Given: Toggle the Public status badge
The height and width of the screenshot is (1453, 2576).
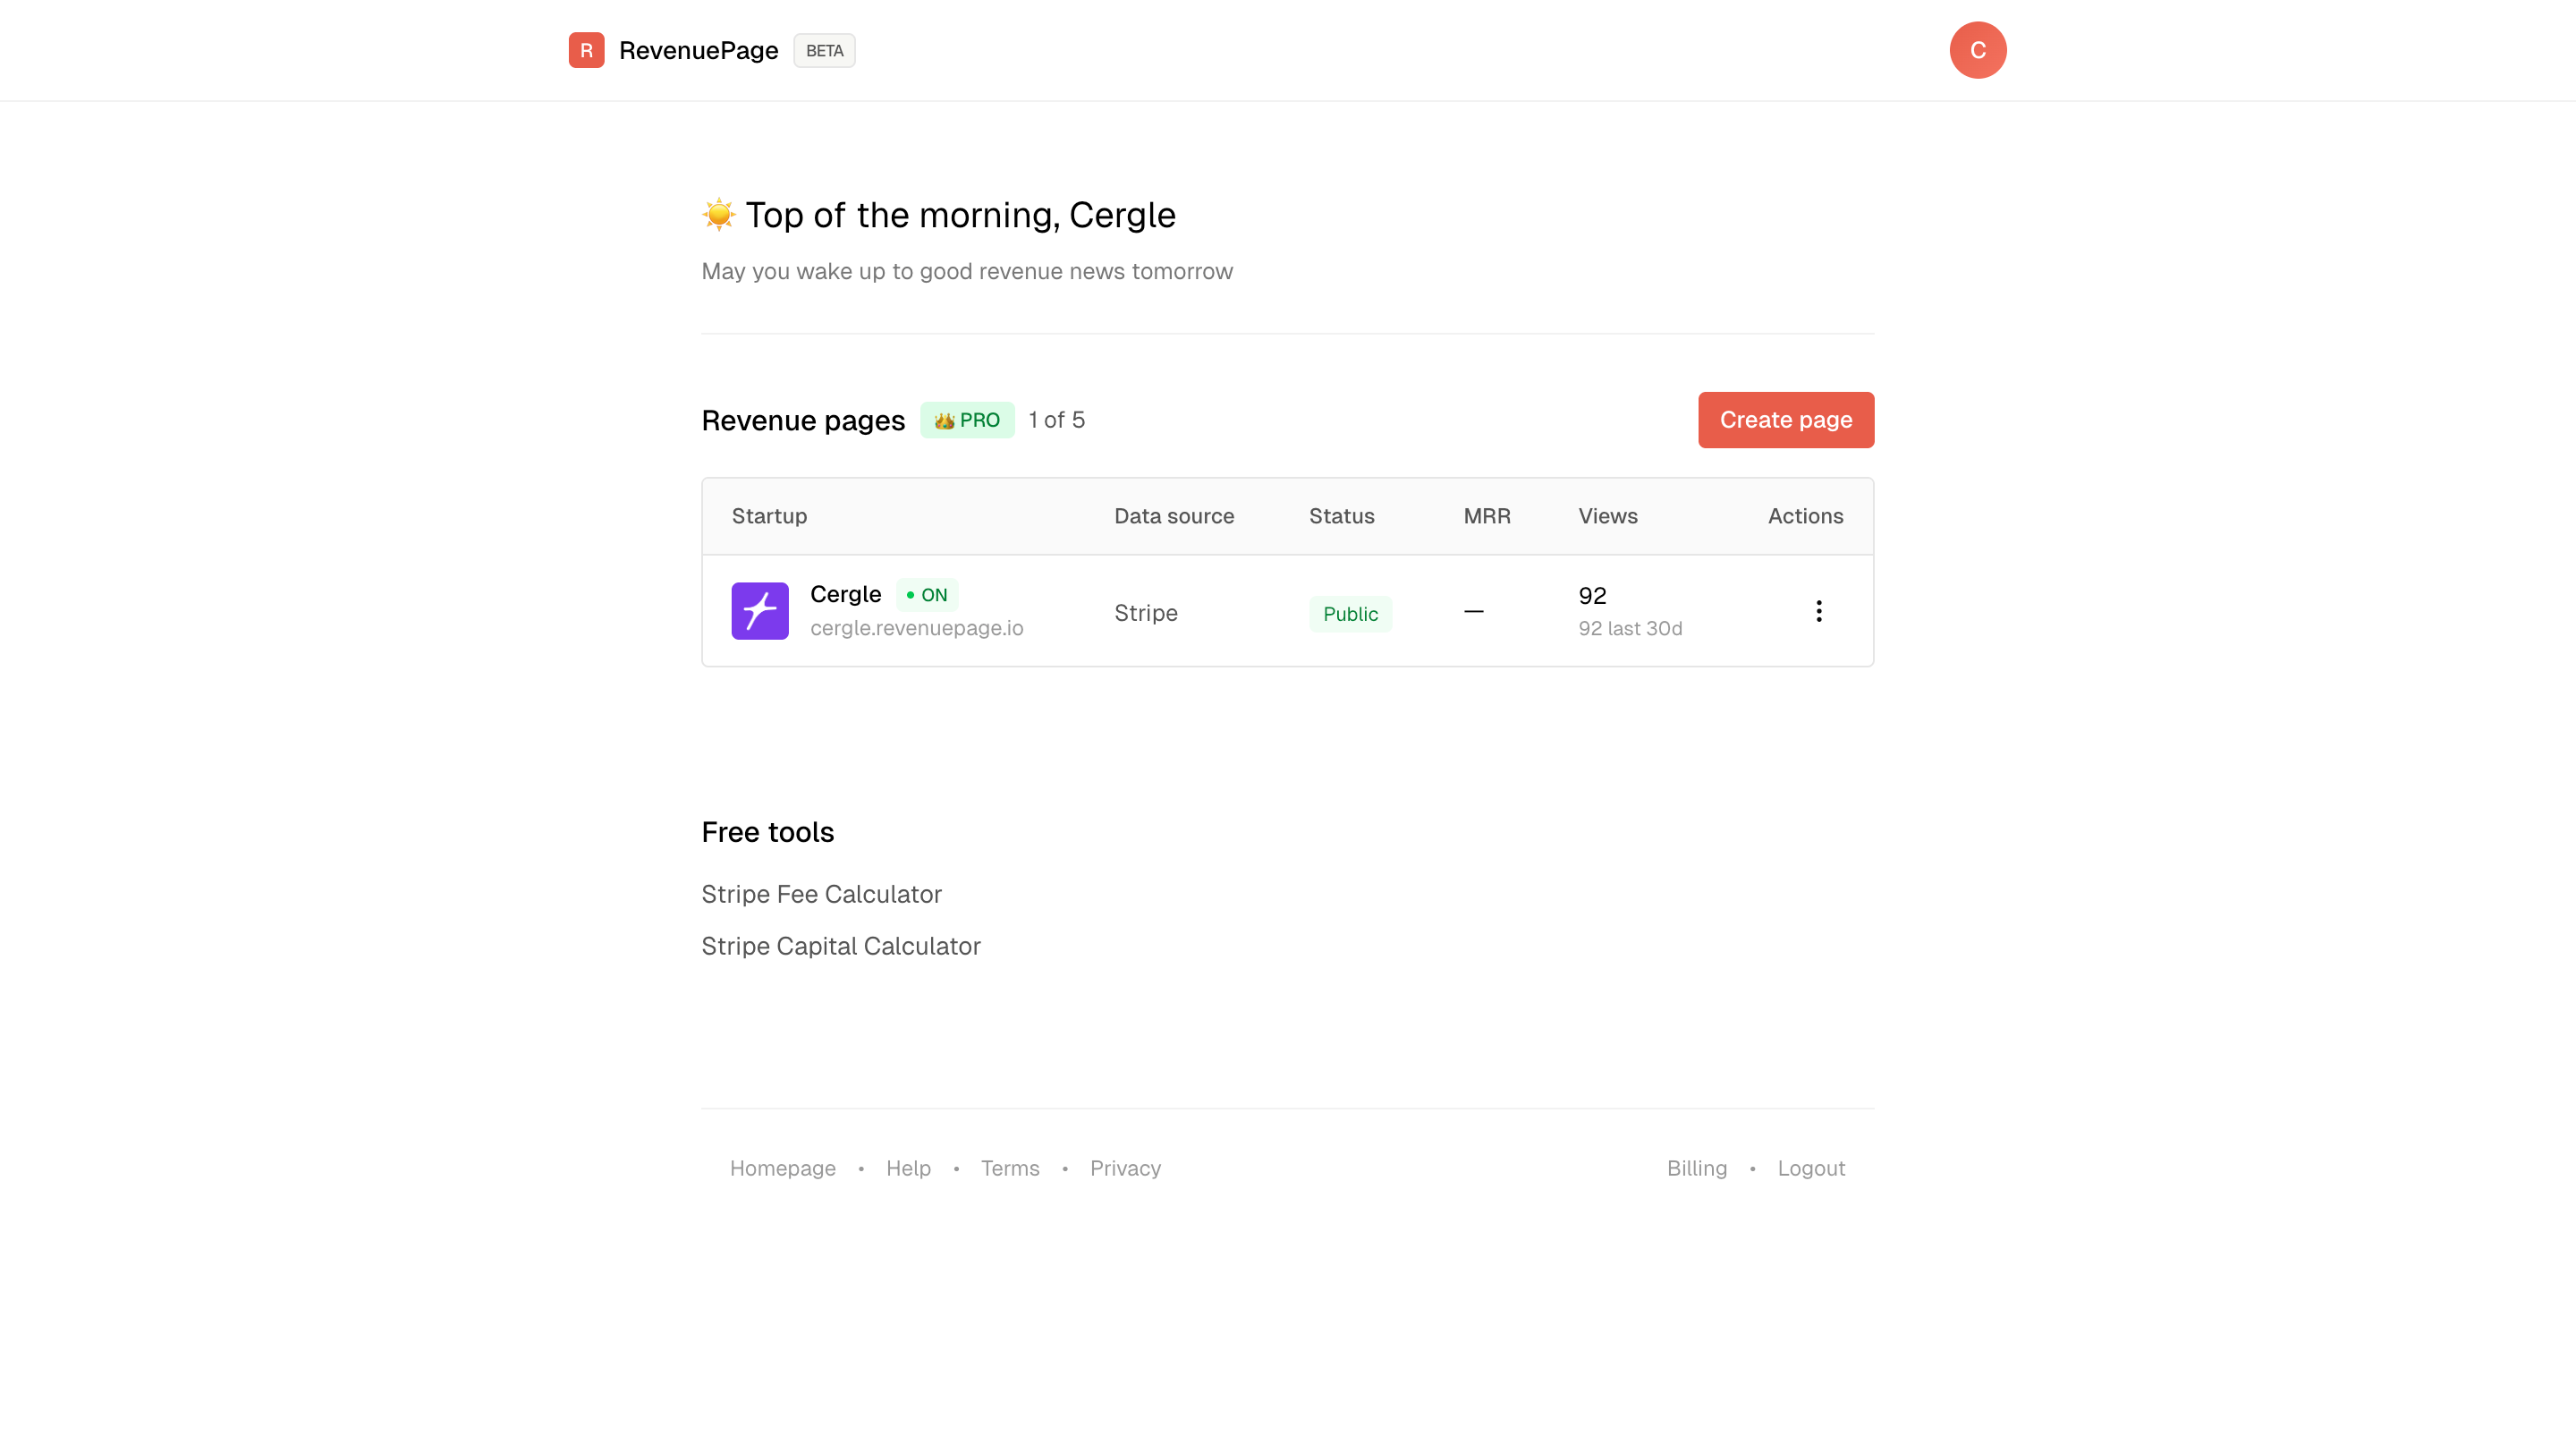Looking at the screenshot, I should tap(1350, 613).
